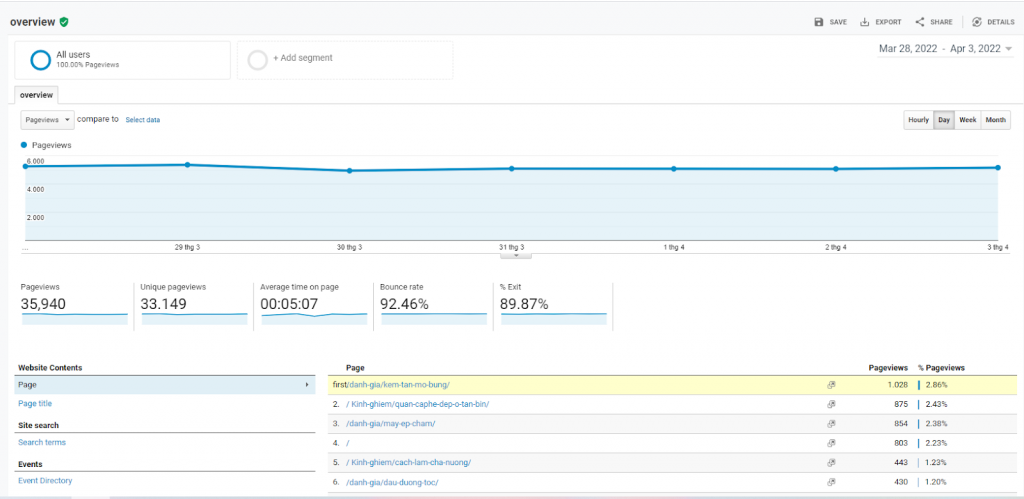
Task: Collapse the chart using the arrow below the graph
Action: click(516, 255)
